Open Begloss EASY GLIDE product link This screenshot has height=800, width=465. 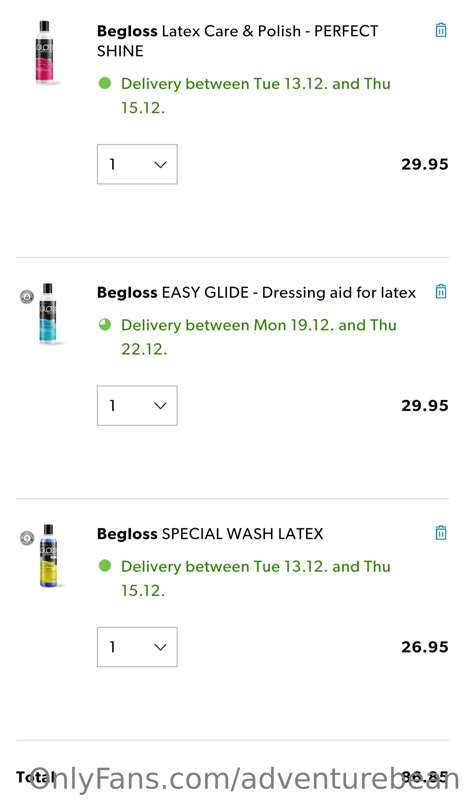pos(256,292)
